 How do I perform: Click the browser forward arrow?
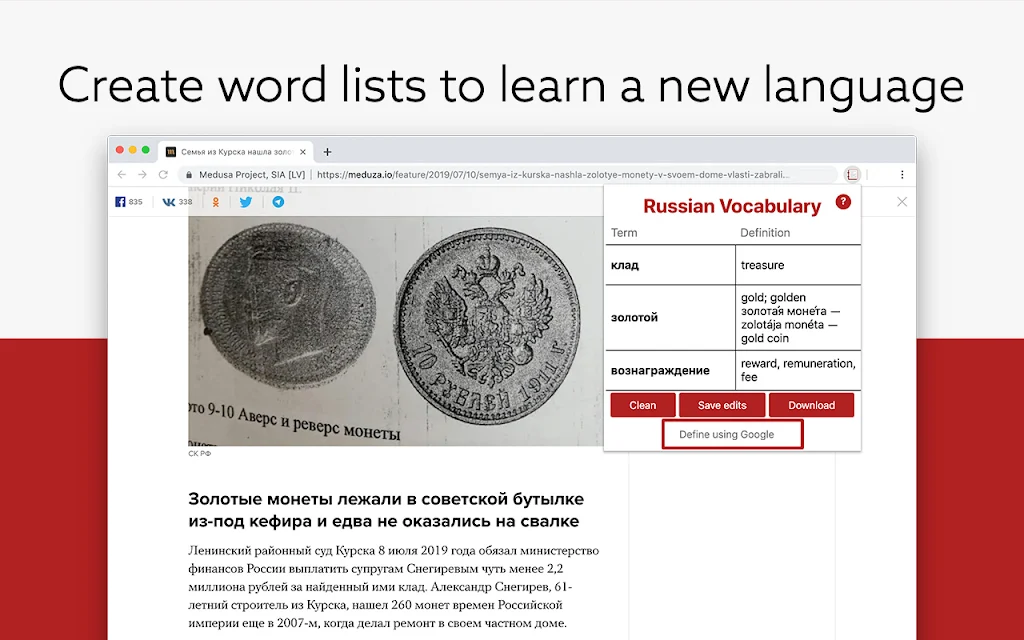click(x=142, y=174)
